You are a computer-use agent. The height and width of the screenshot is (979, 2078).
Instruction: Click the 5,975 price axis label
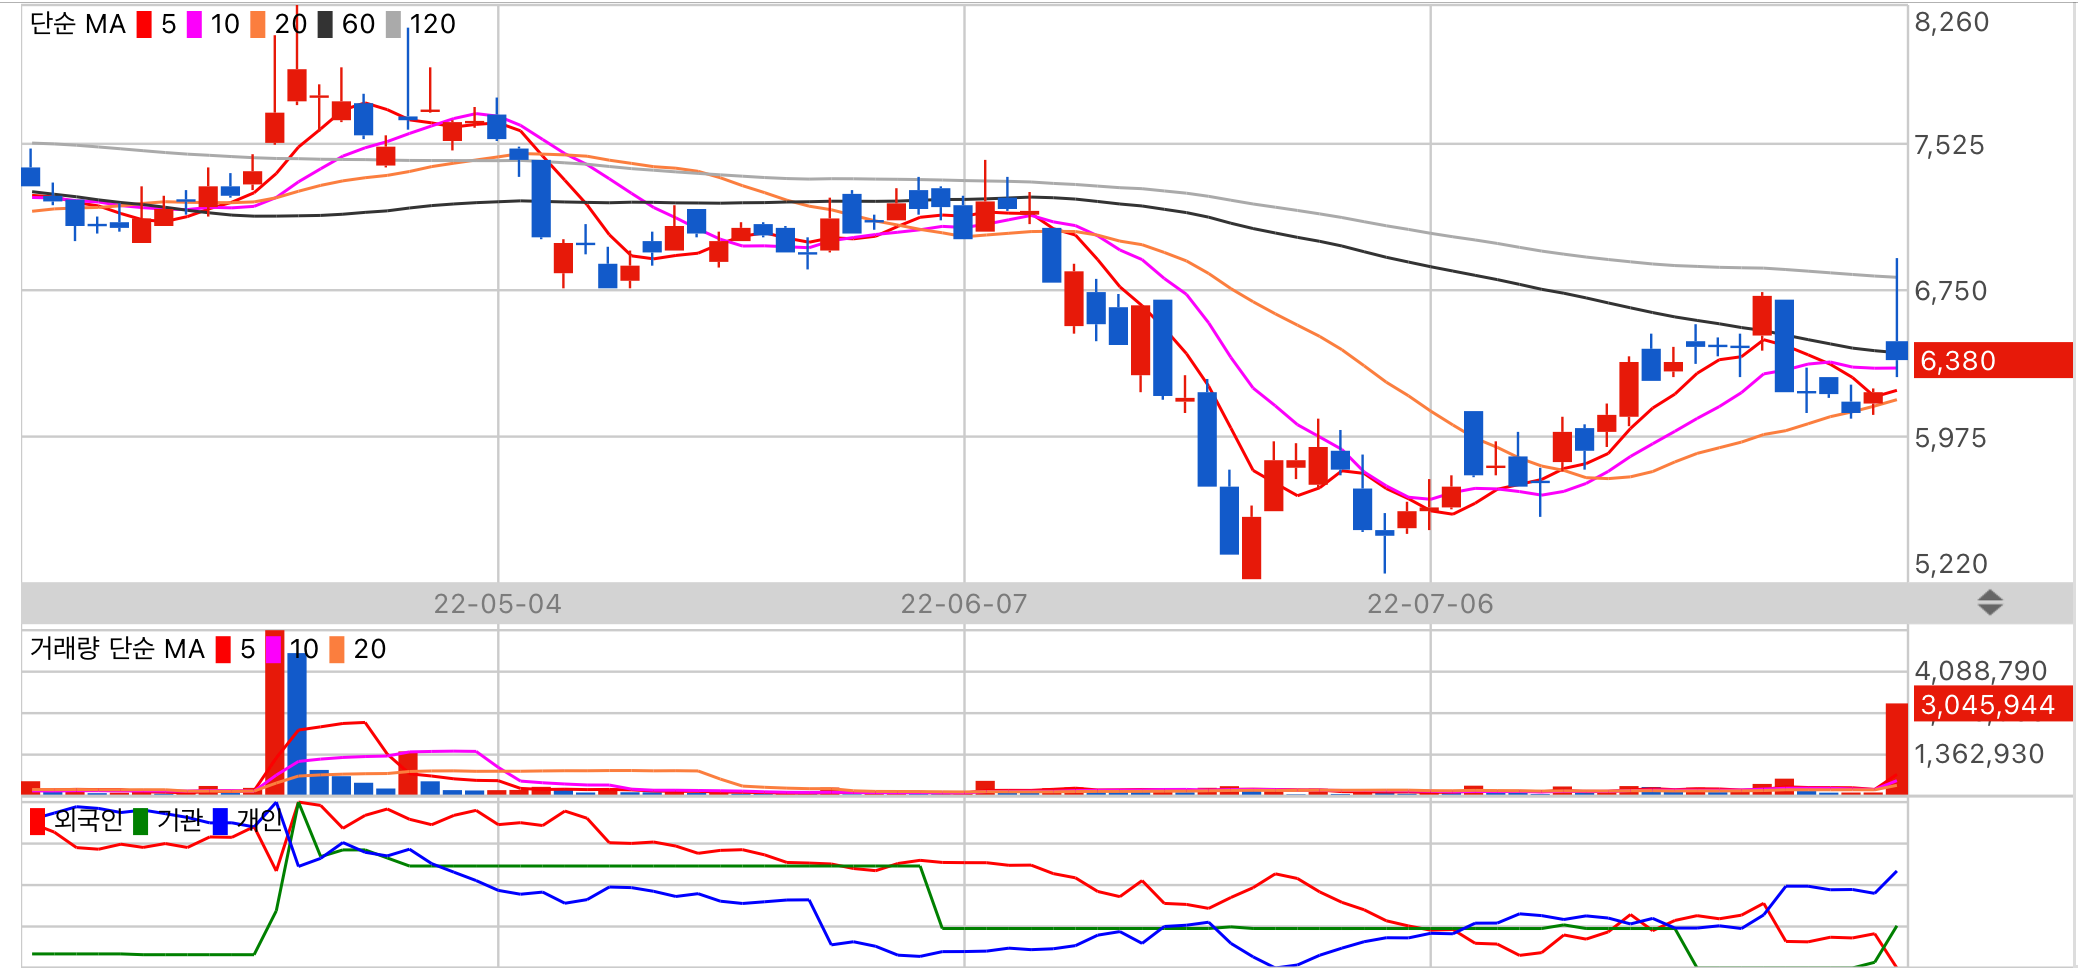pyautogui.click(x=1950, y=438)
